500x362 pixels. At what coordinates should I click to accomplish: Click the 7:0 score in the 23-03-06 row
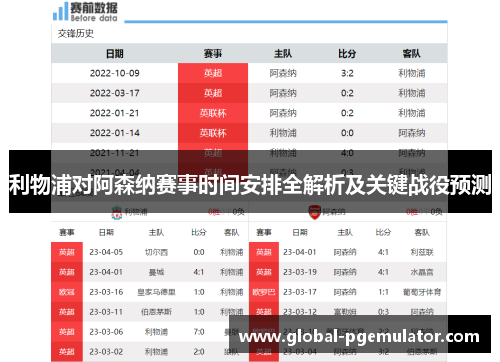[199, 332]
